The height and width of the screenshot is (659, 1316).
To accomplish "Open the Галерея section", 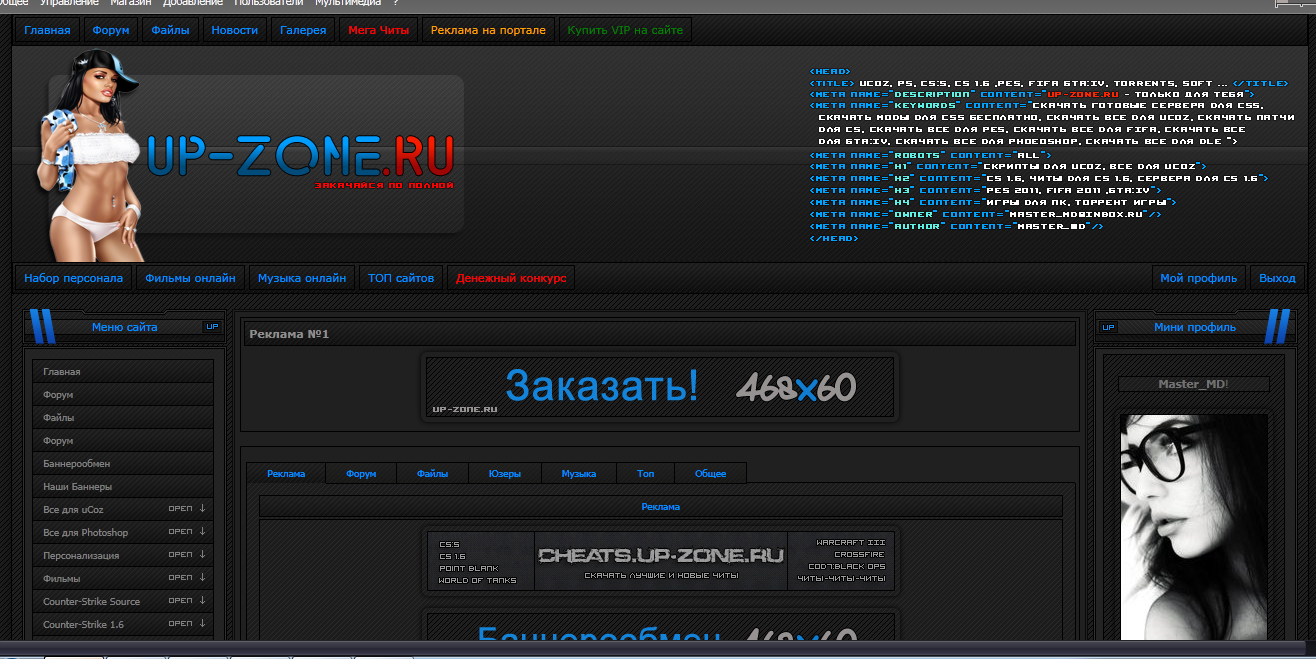I will 303,30.
